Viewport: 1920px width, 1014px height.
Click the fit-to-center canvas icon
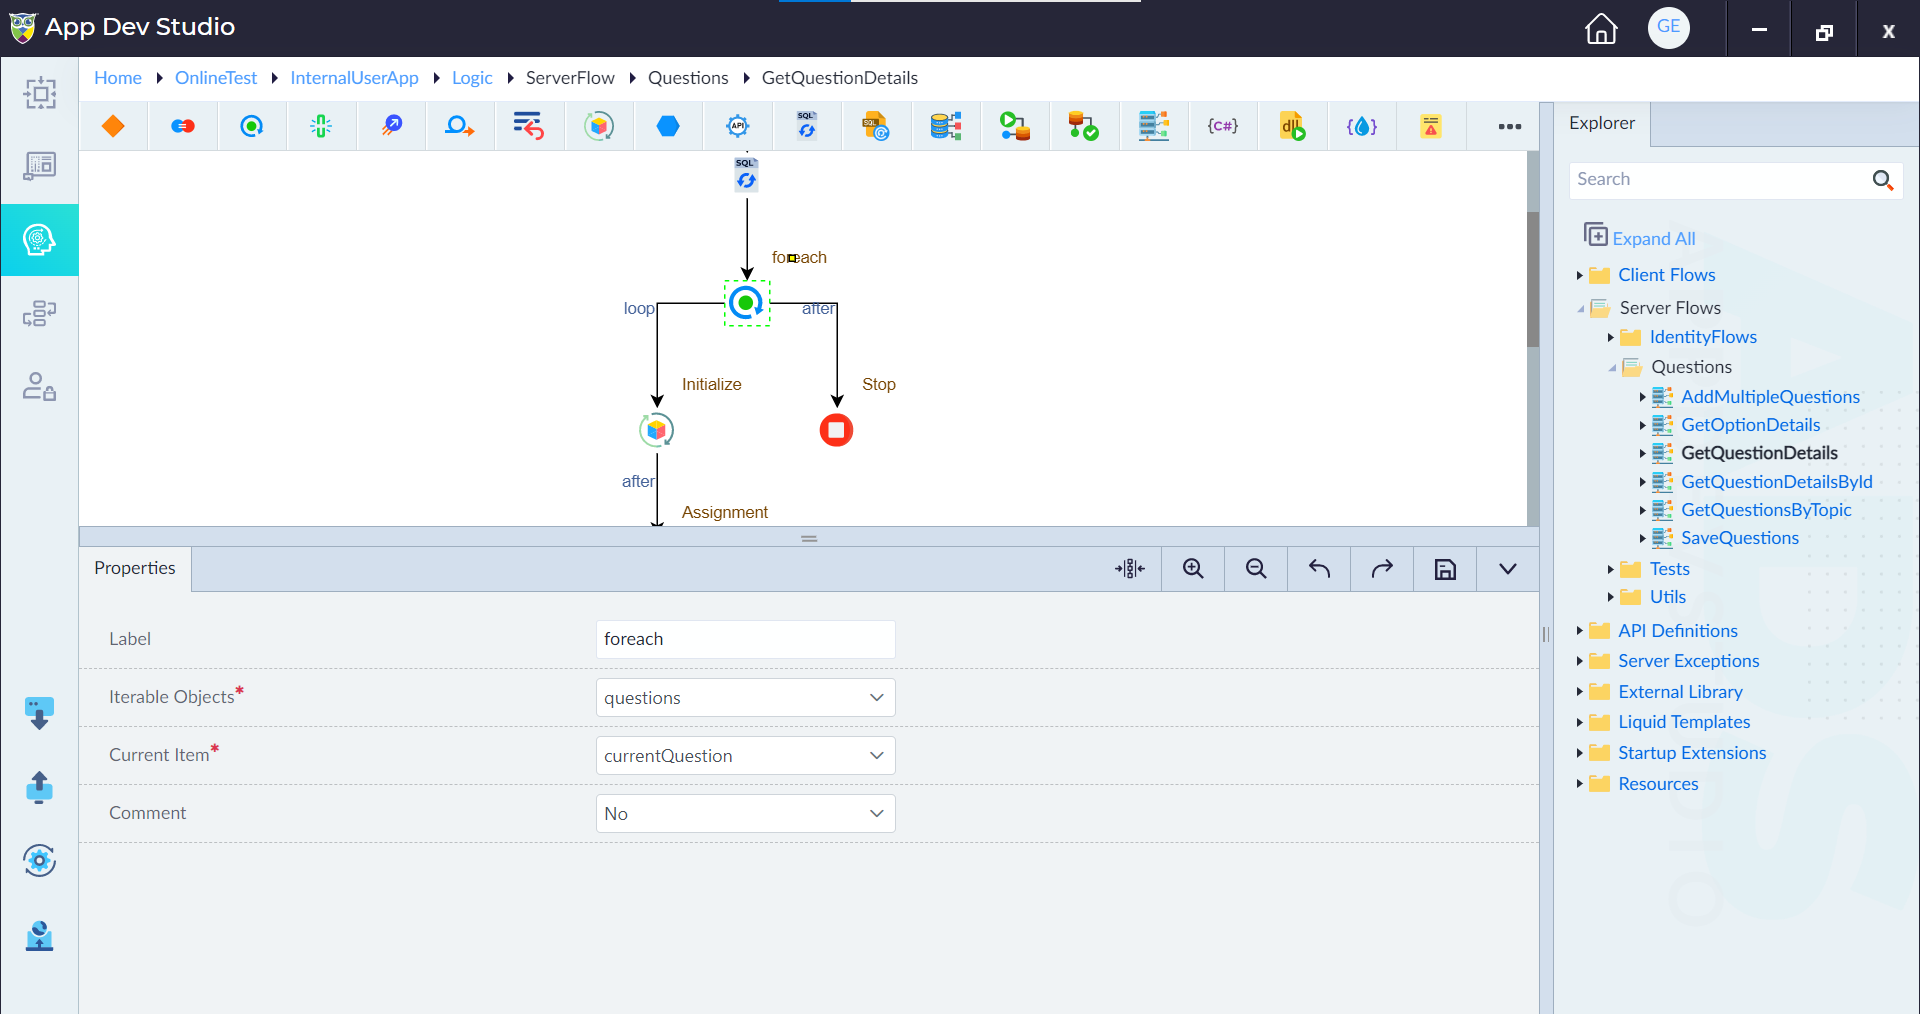[1130, 569]
